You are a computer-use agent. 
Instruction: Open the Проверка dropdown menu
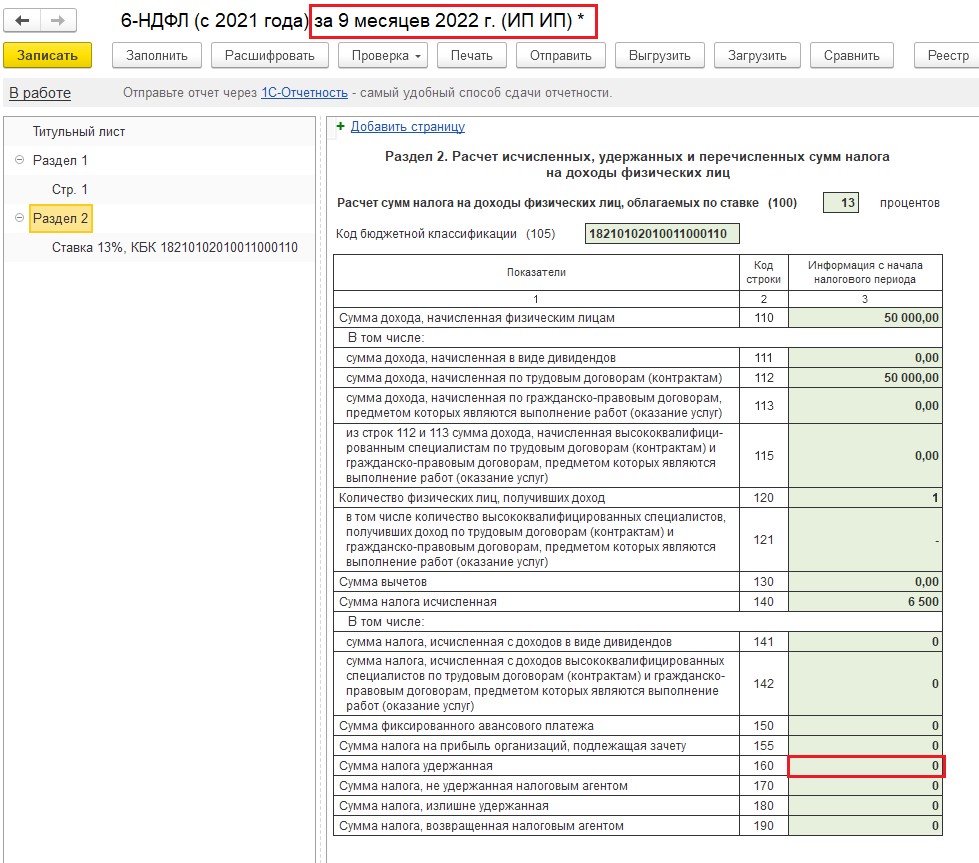click(x=384, y=56)
